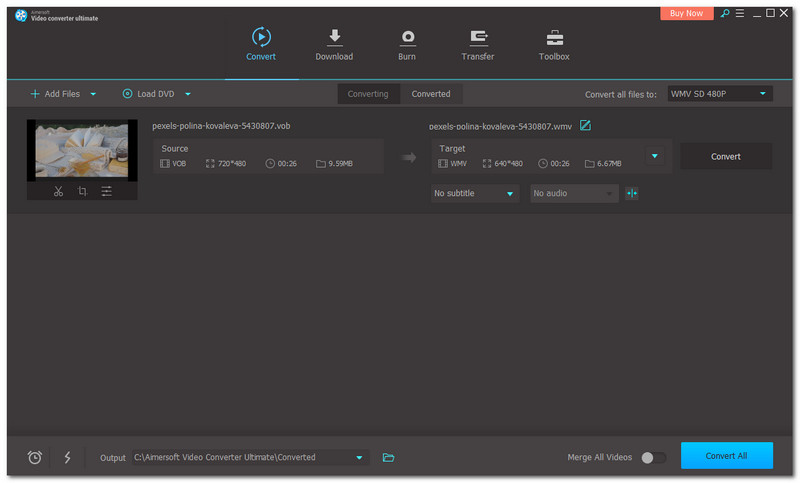This screenshot has width=800, height=483.
Task: Open the crop tool under the thumbnail
Action: coord(82,191)
